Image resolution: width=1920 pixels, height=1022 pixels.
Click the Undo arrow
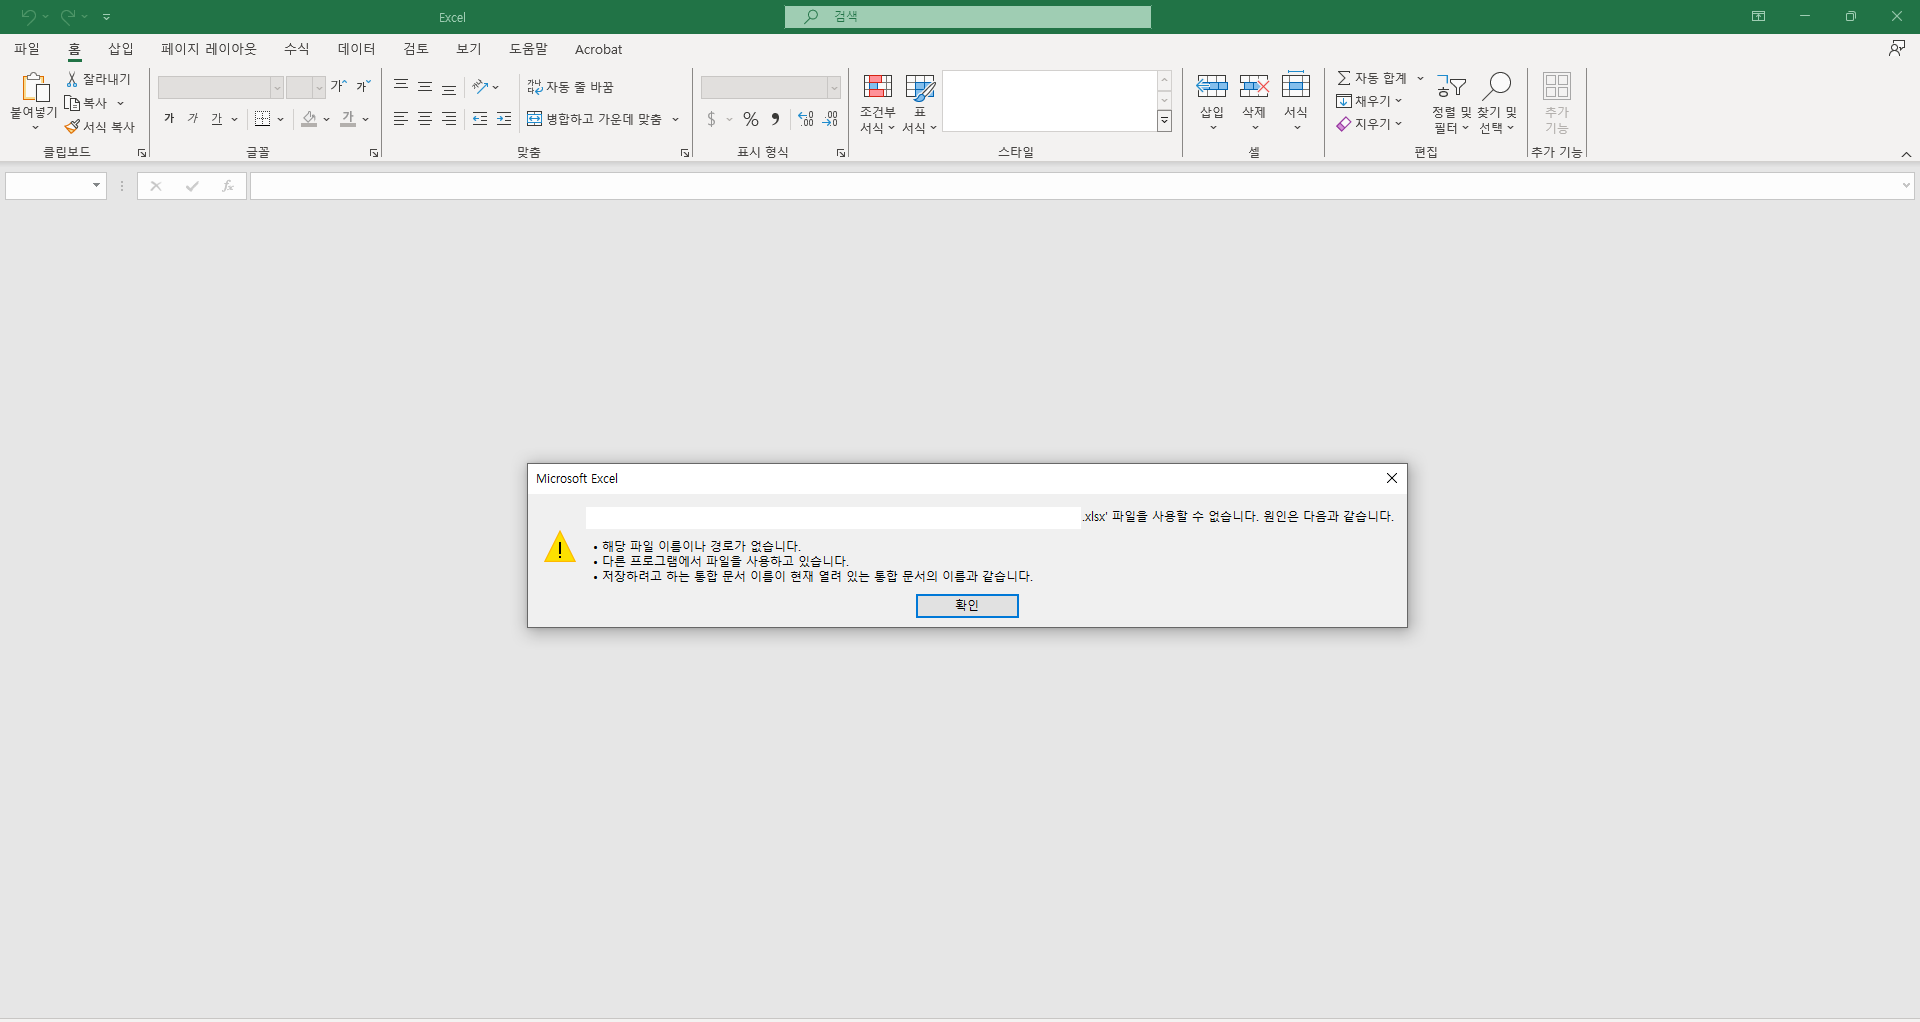(x=28, y=17)
